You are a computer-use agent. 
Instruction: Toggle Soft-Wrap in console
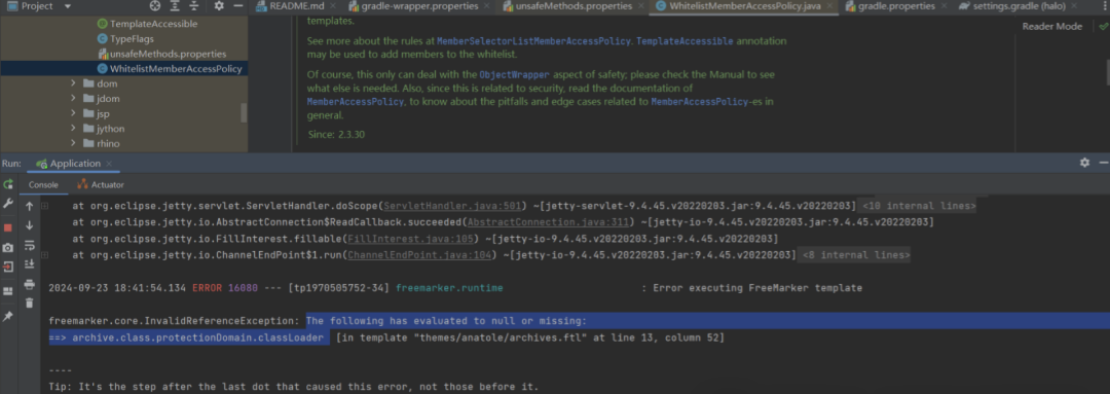pos(29,245)
